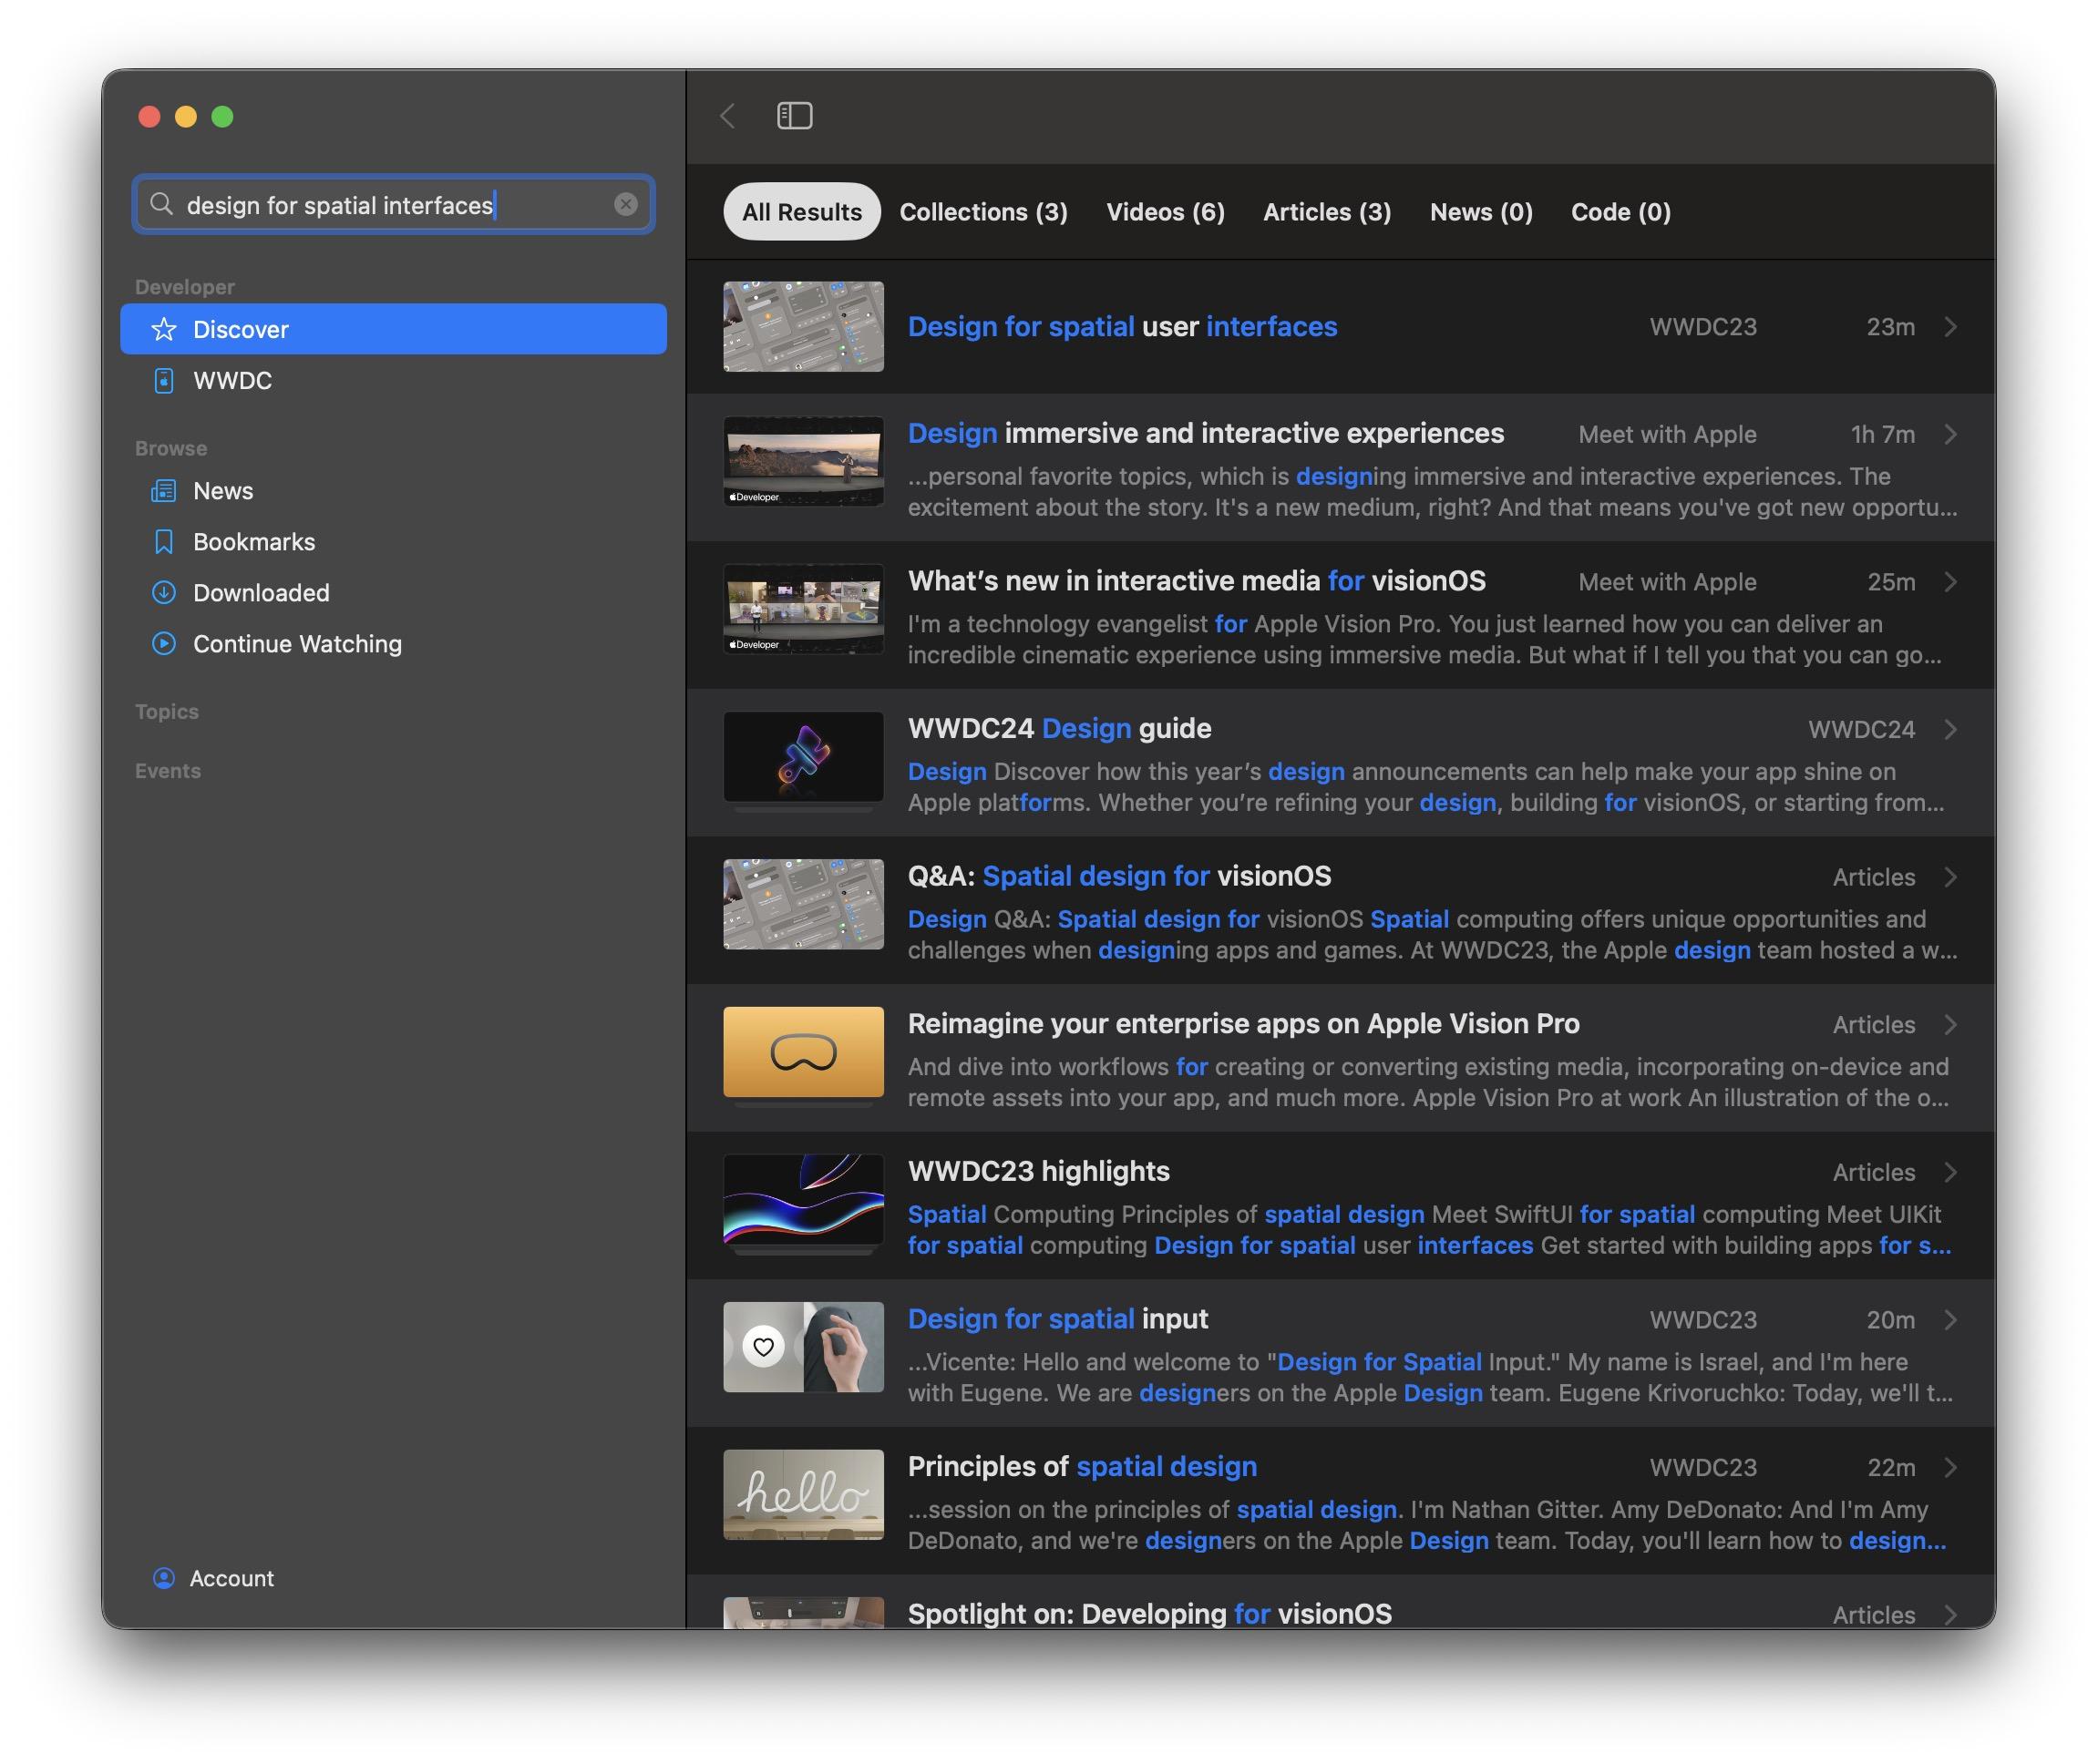Screen dimensions: 2098x1764
Task: Open Q&A: Spatial design for visionOS thumbnail
Action: click(804, 904)
